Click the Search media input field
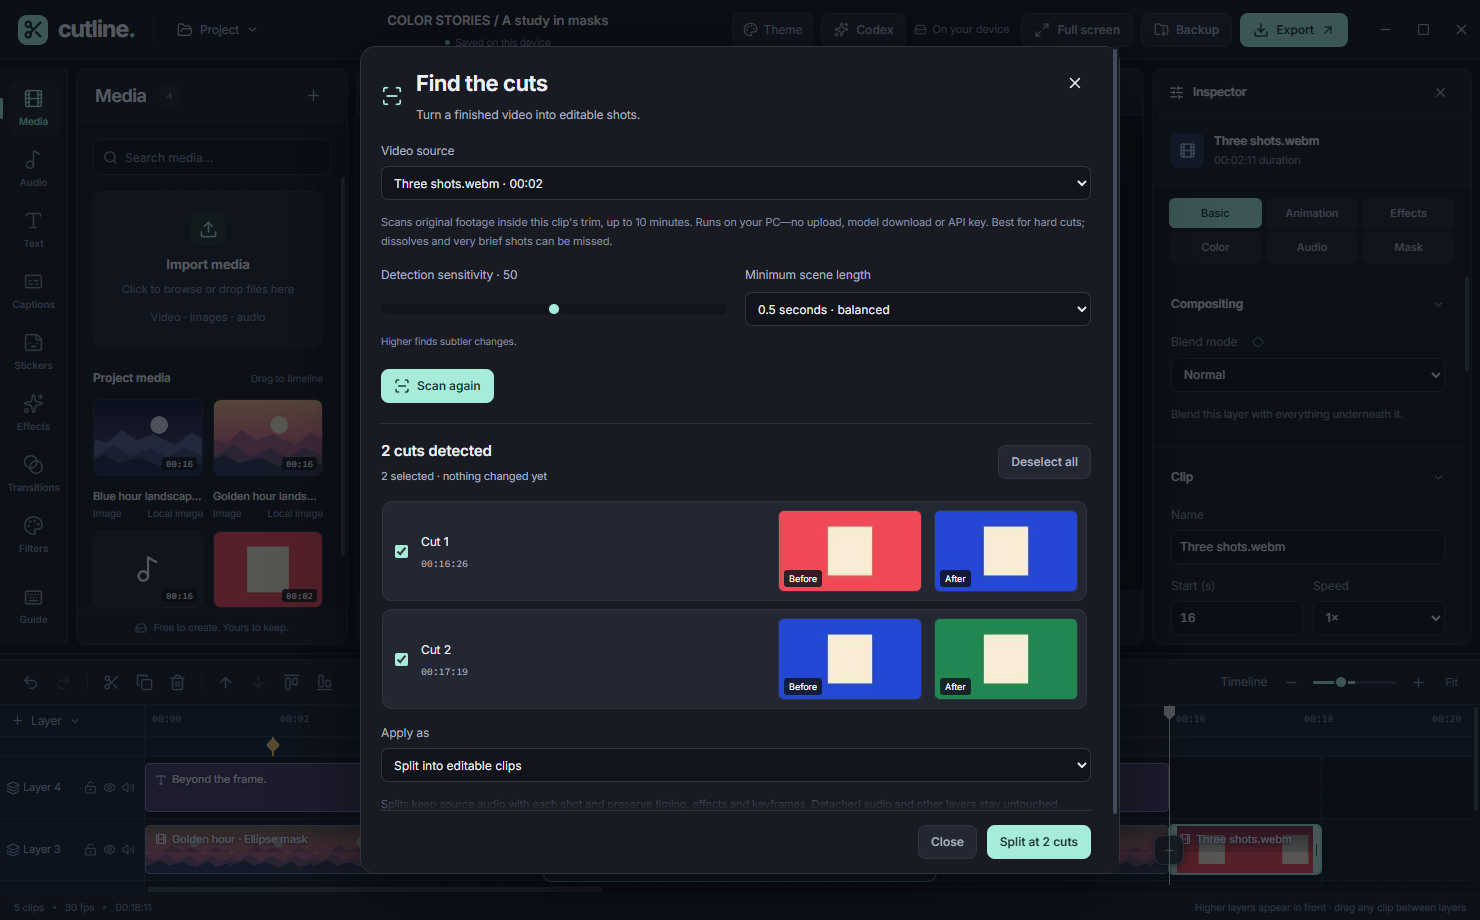 (212, 158)
